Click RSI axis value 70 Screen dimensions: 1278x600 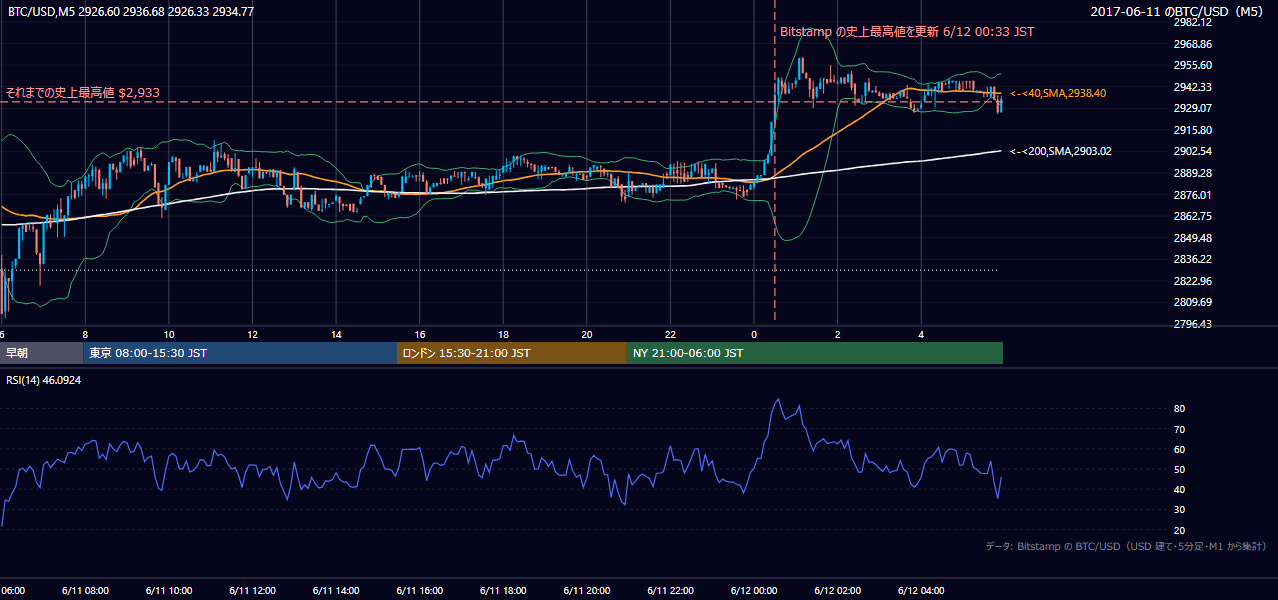coord(1179,429)
